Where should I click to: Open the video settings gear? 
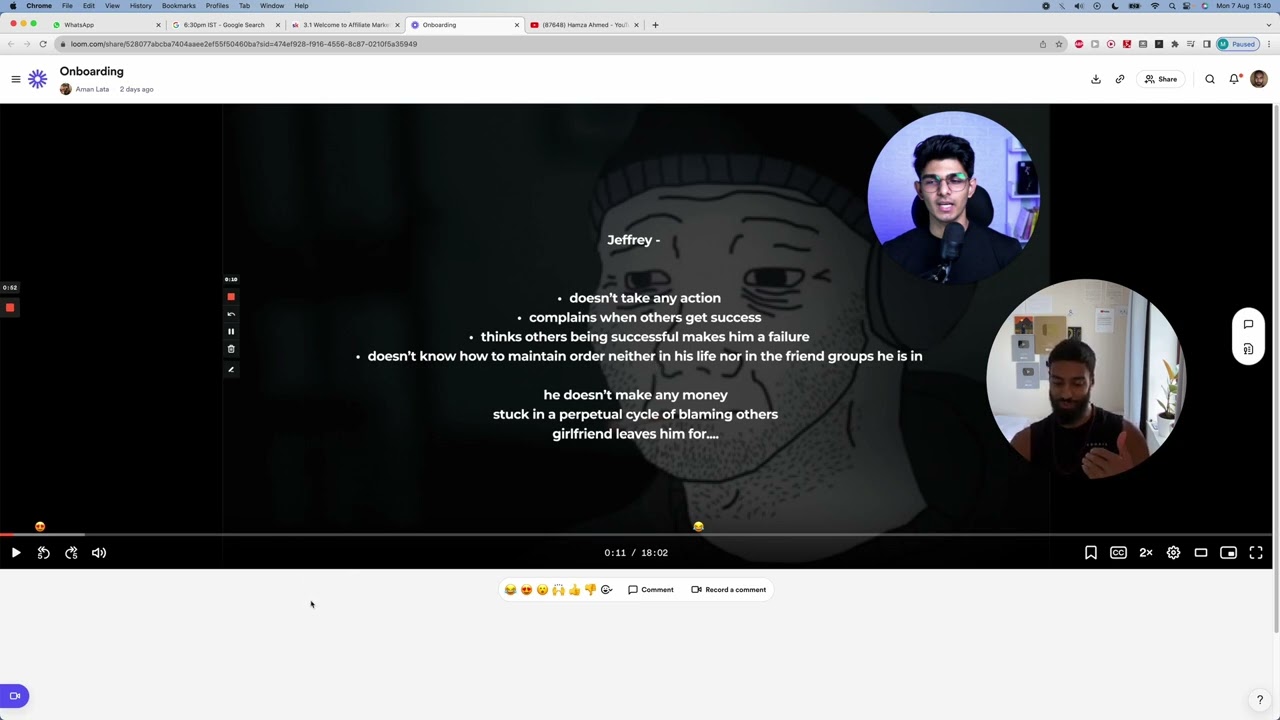[x=1173, y=553]
